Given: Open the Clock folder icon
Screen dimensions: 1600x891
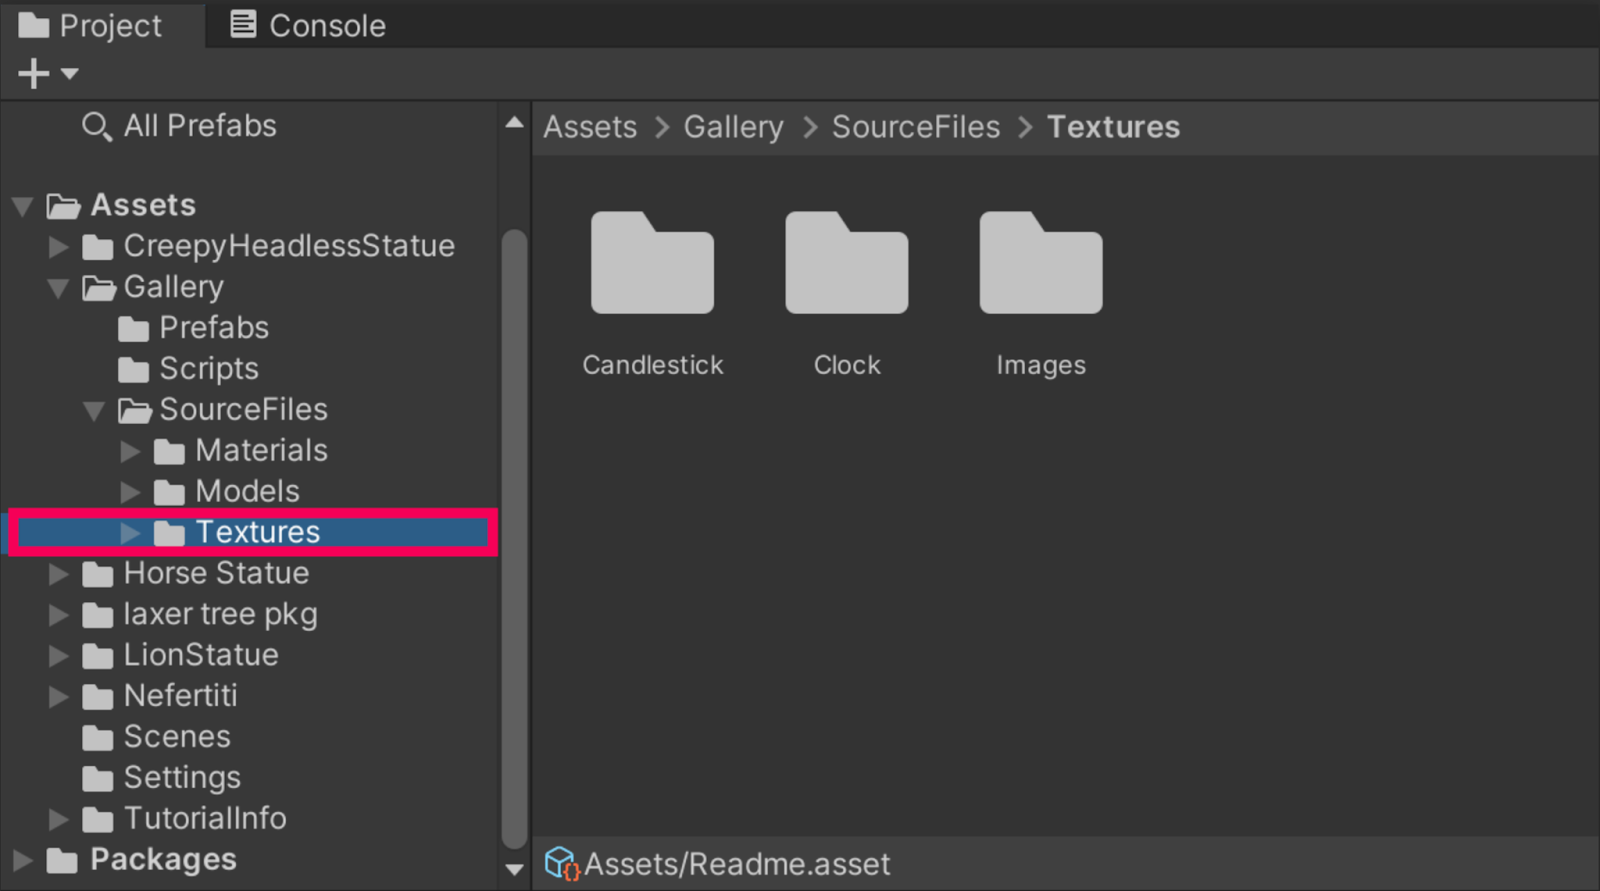Looking at the screenshot, I should pyautogui.click(x=846, y=264).
